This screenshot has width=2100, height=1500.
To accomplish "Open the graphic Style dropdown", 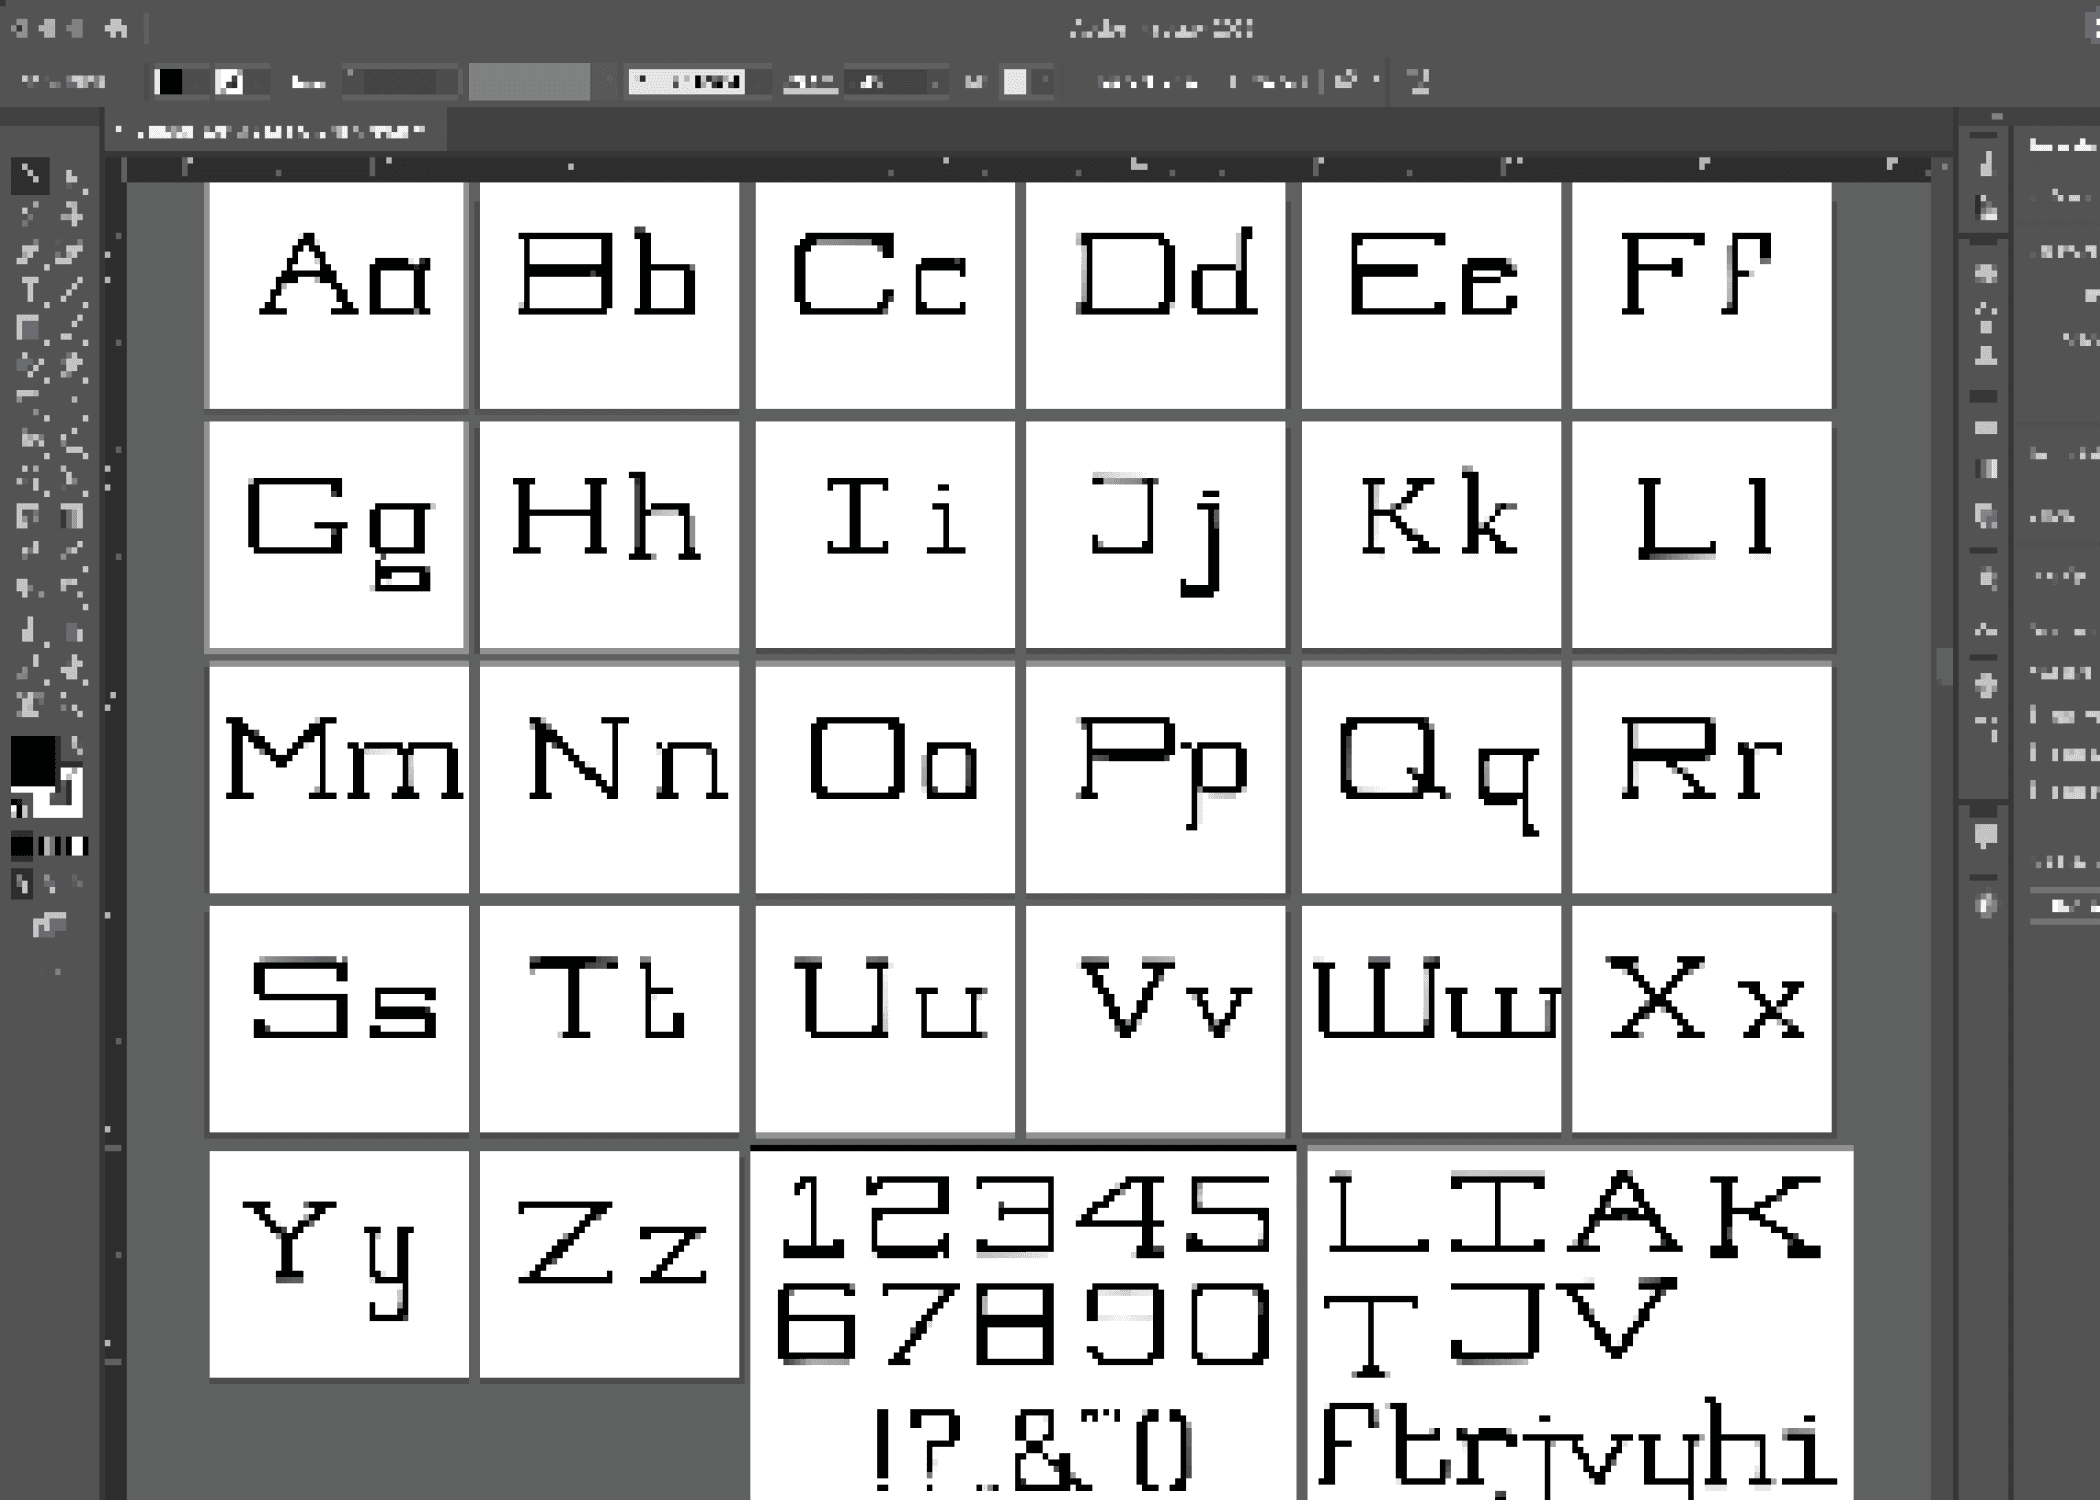I will [x=1045, y=82].
